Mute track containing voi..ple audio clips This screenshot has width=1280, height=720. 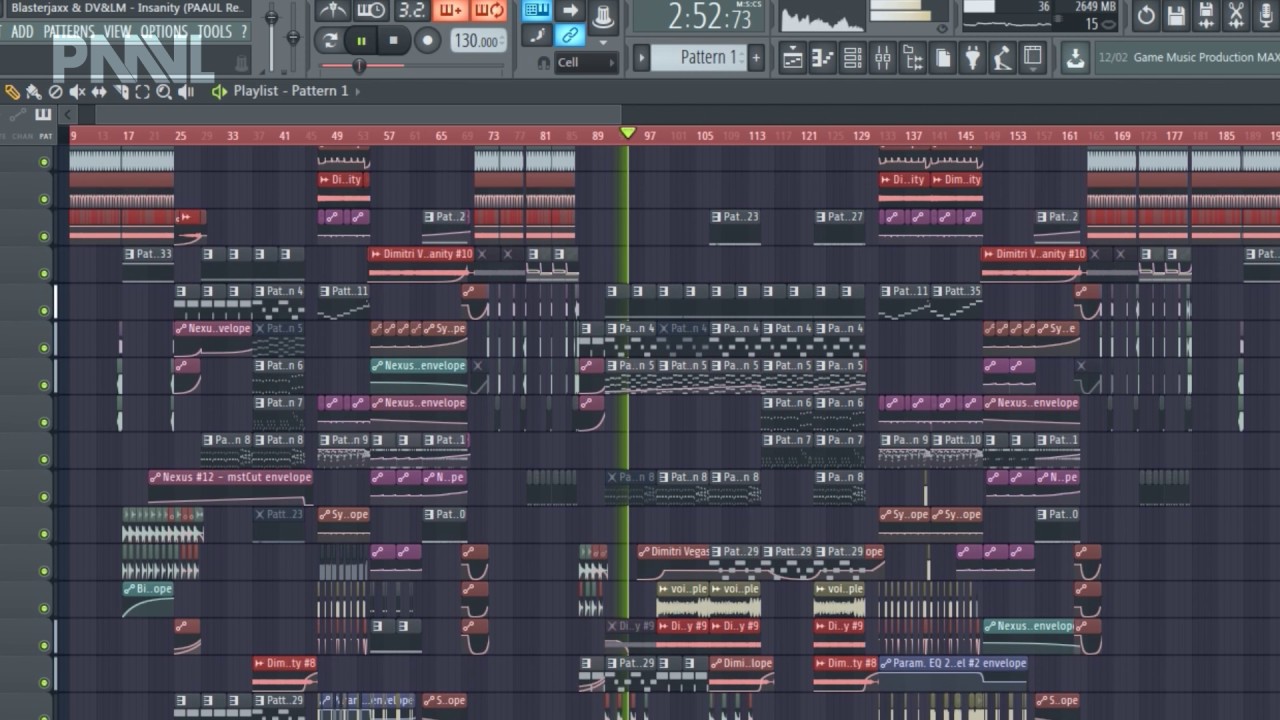coord(44,608)
